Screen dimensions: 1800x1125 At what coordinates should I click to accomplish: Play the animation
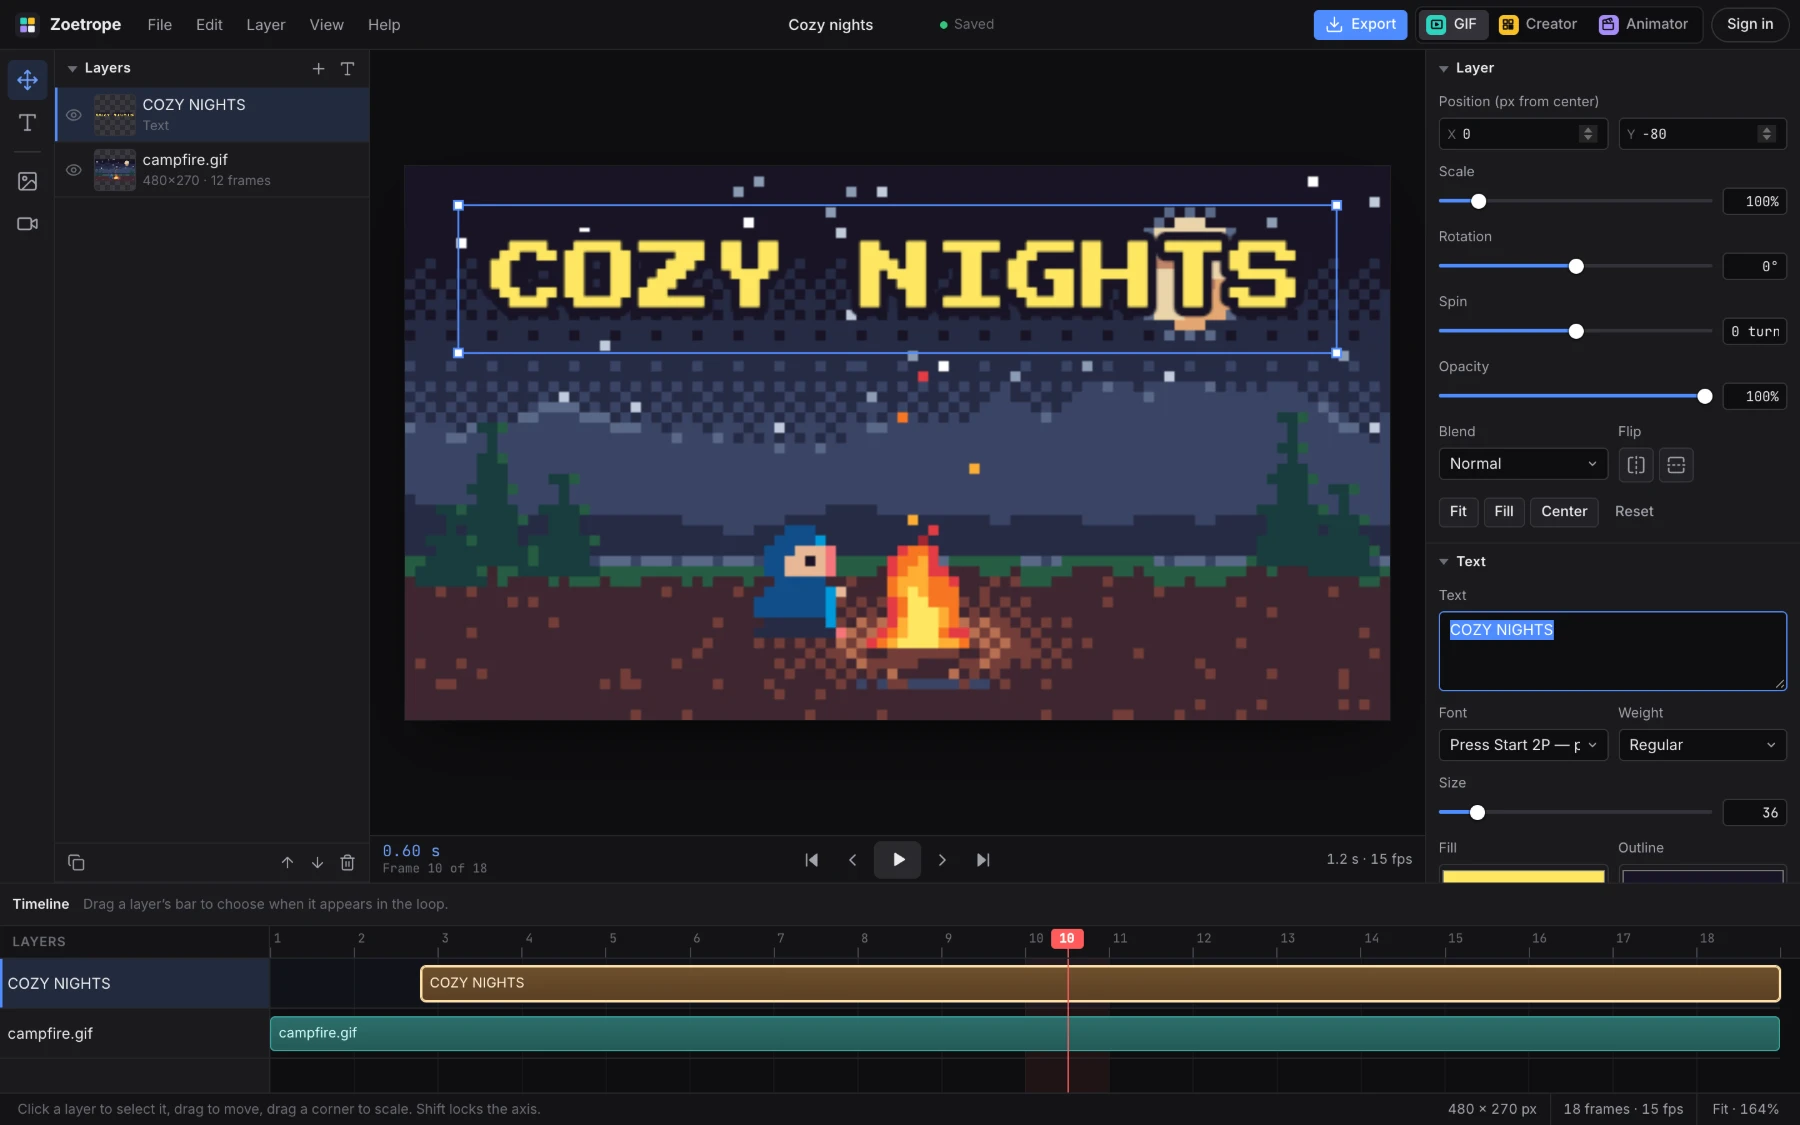pos(897,860)
